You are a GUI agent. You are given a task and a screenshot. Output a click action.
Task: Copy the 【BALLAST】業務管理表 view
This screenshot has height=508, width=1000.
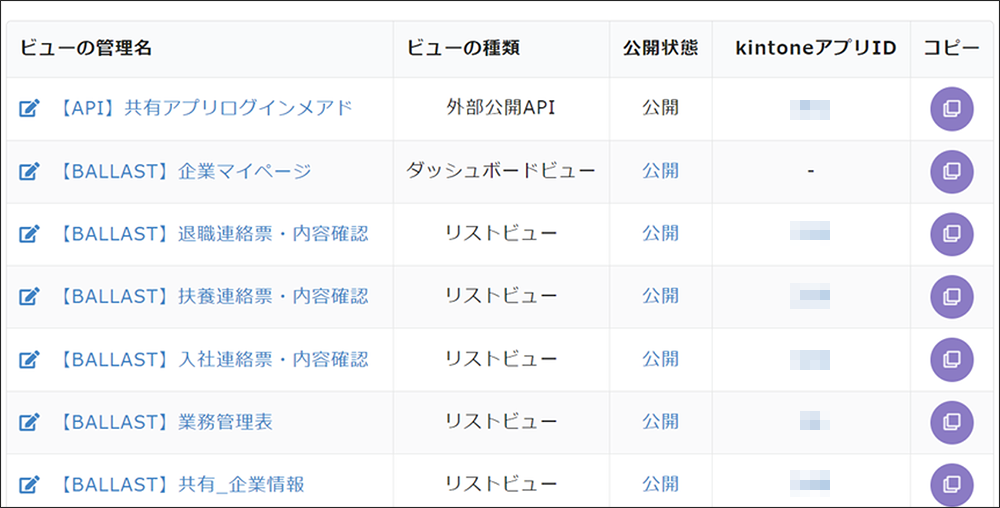pos(951,422)
